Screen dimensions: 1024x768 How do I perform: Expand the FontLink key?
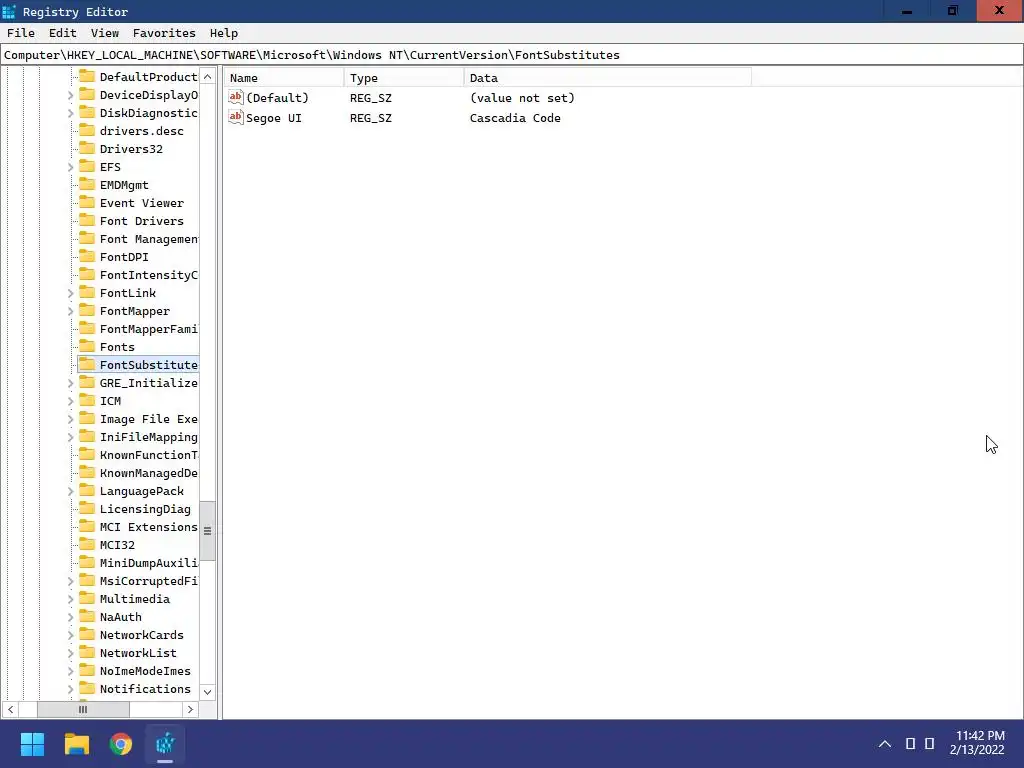(71, 293)
